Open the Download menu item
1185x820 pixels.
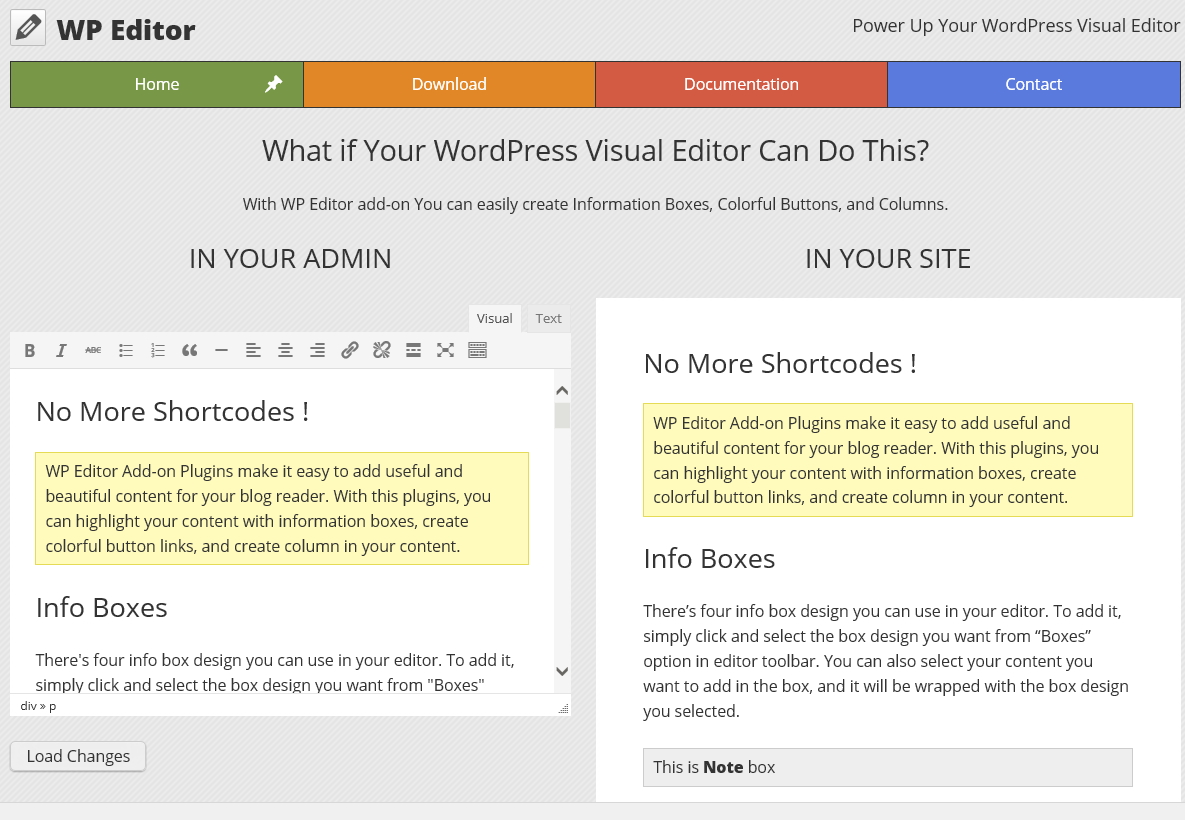click(450, 85)
